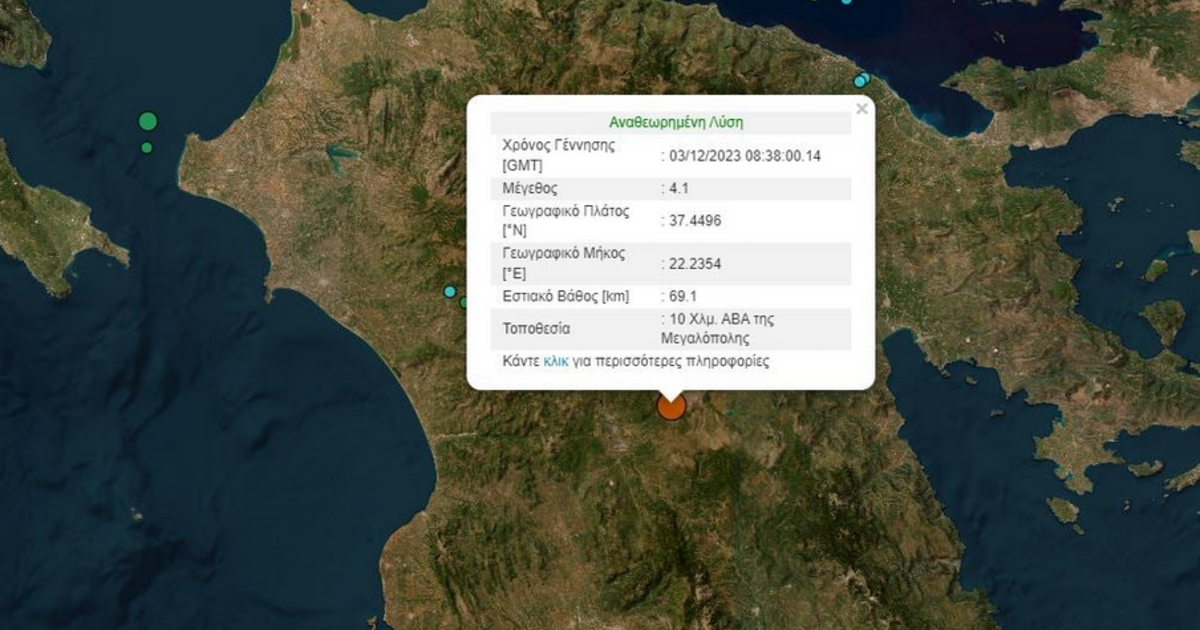Image resolution: width=1200 pixels, height=630 pixels.
Task: Select the orange epicenter marker below the popup
Action: click(x=671, y=406)
